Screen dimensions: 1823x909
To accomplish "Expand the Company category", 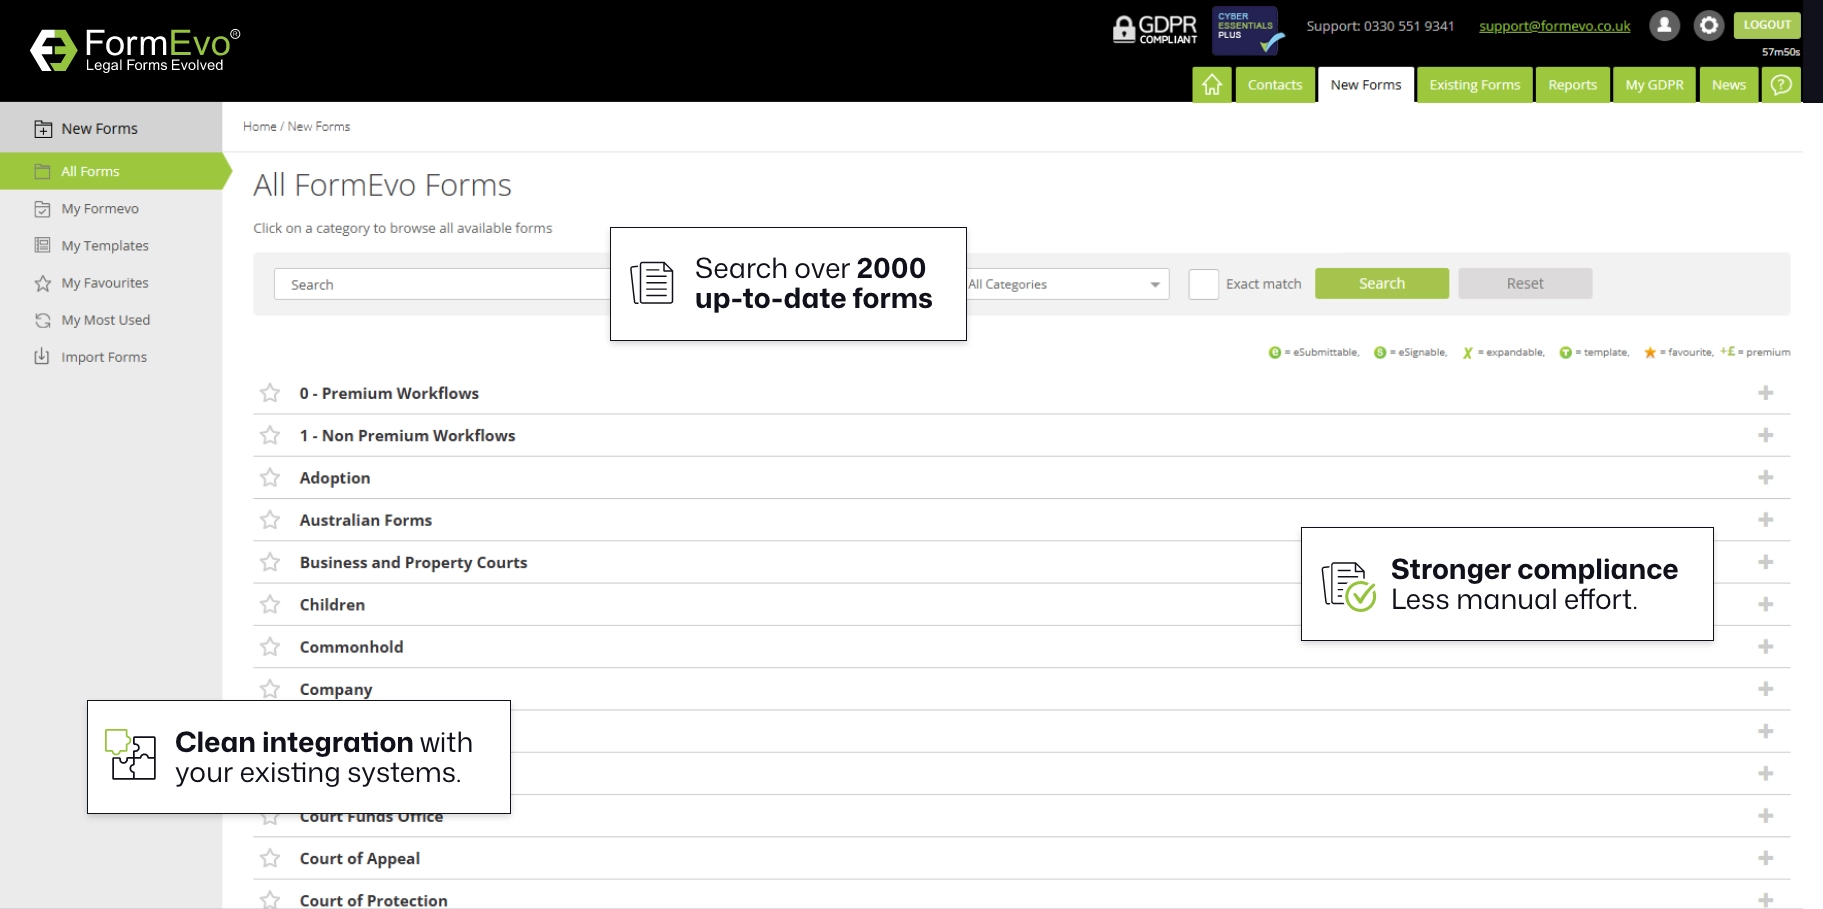I will coord(1766,689).
